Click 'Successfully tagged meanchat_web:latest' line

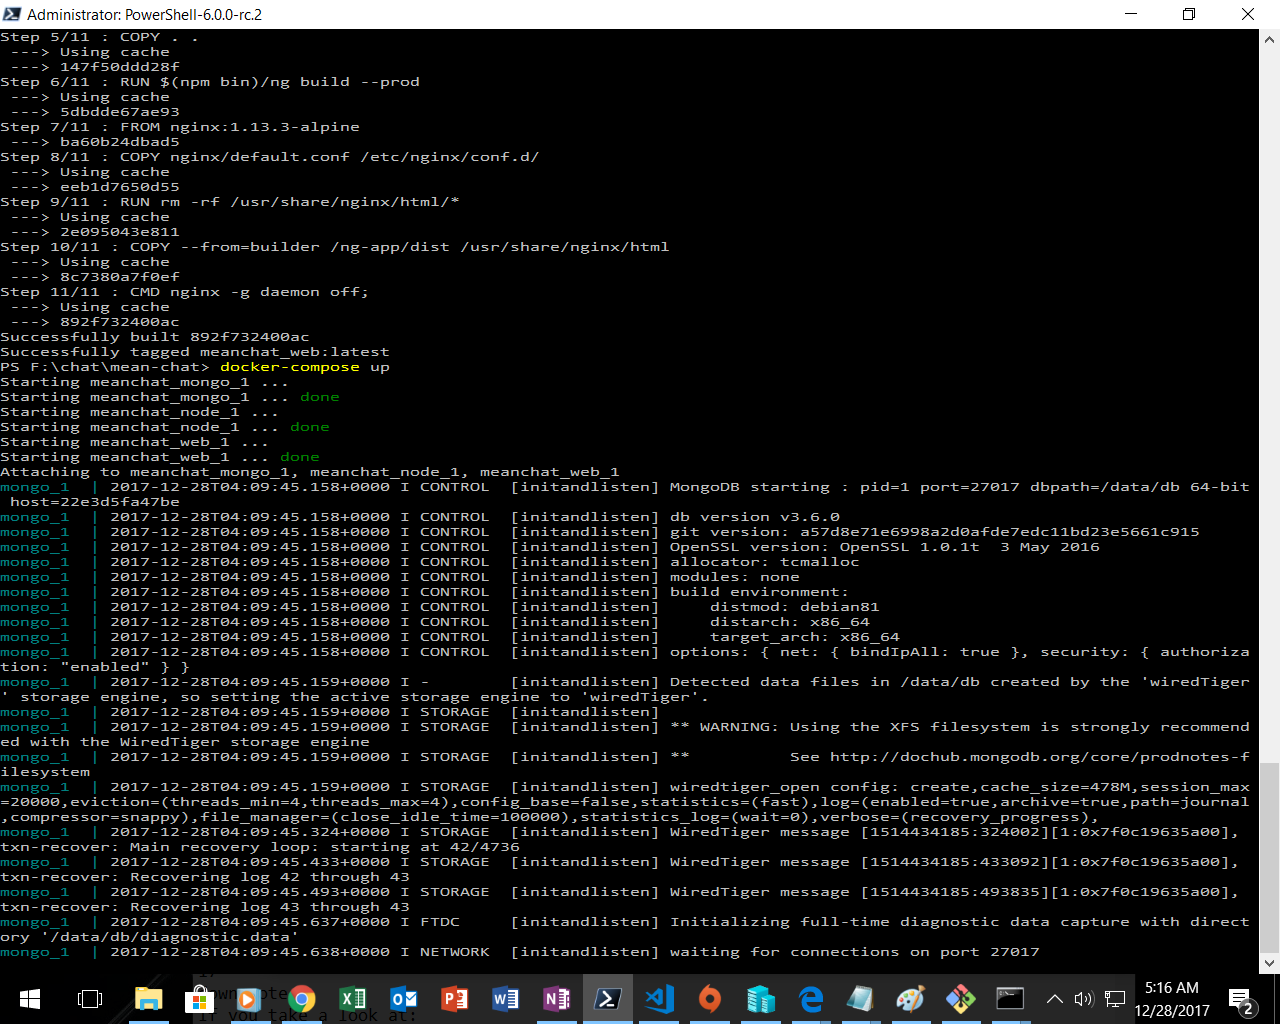pyautogui.click(x=195, y=352)
